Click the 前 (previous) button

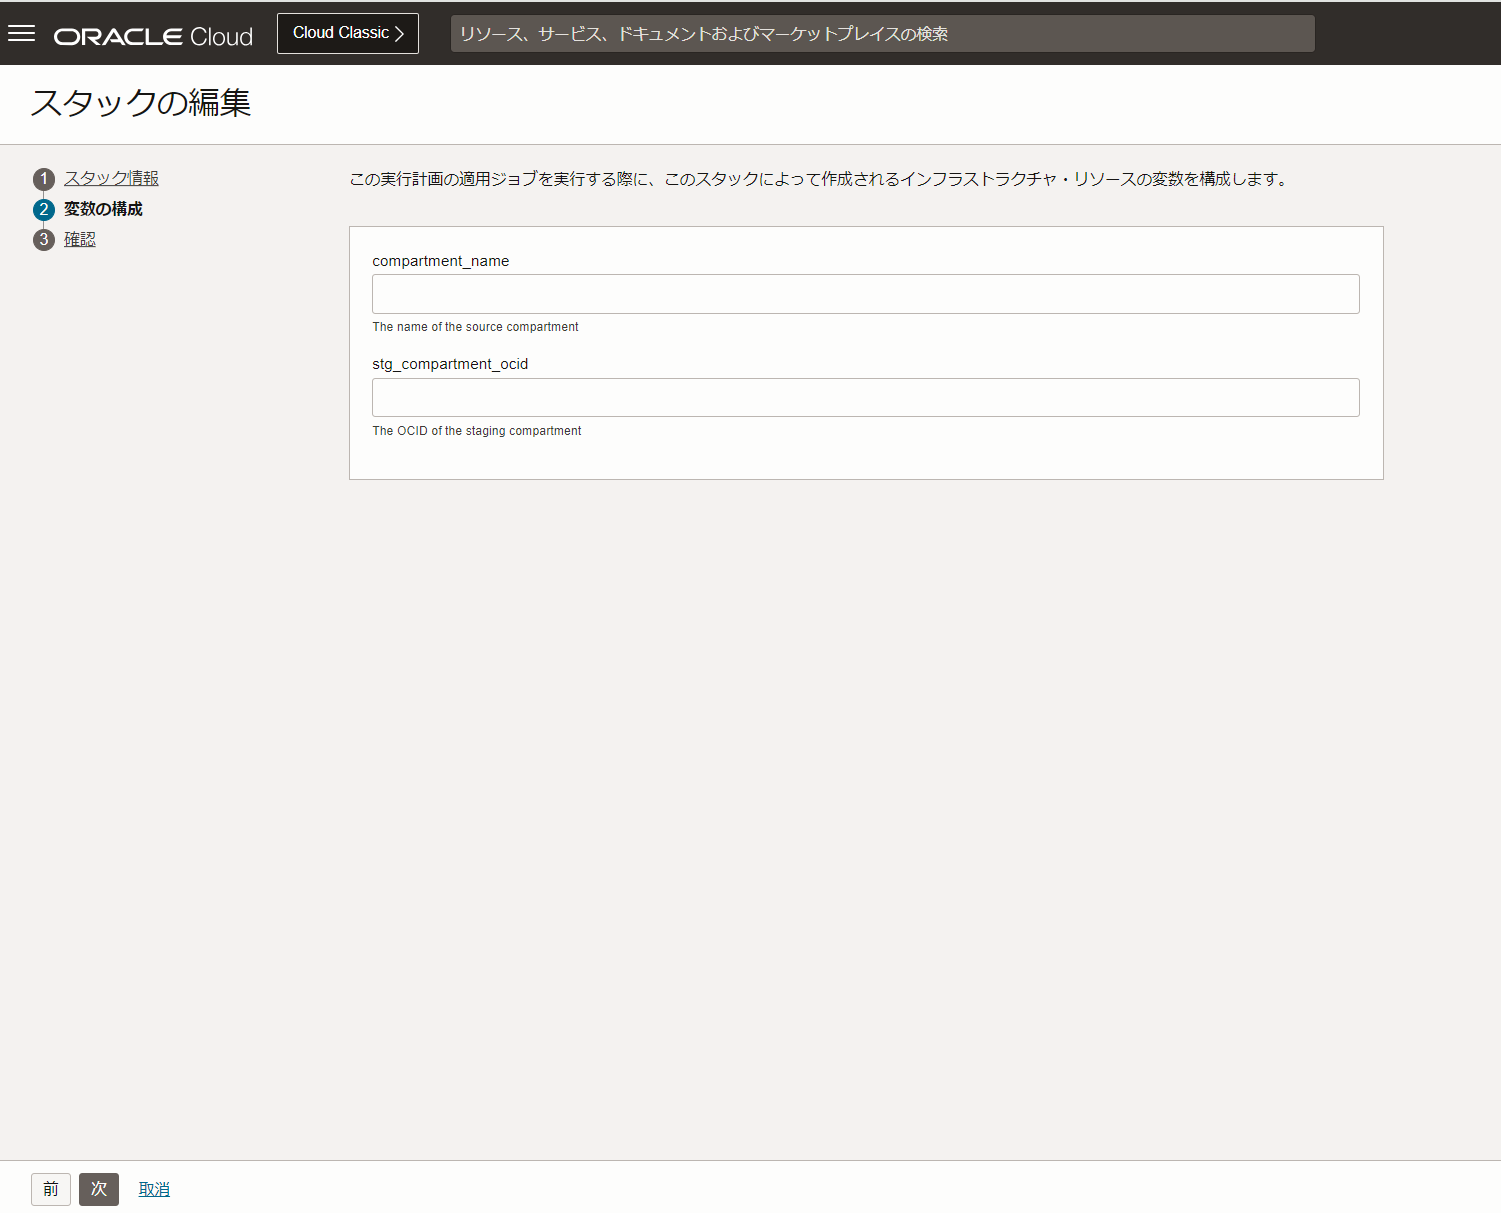pyautogui.click(x=51, y=1189)
